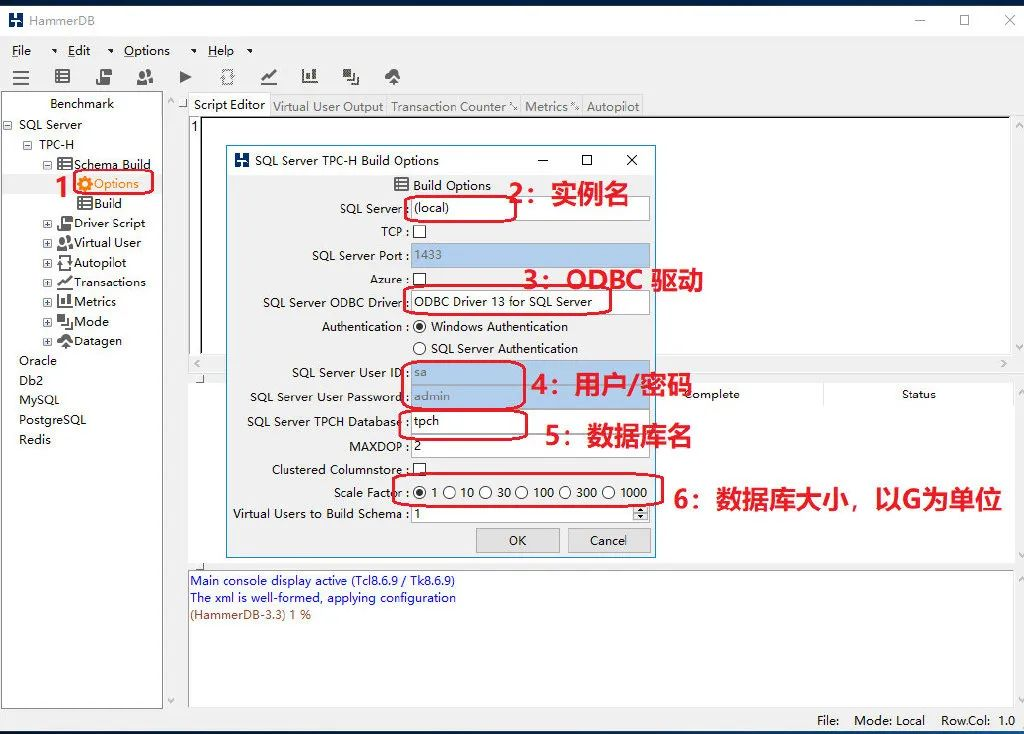
Task: Switch to the Virtual User Output tab
Action: click(x=328, y=106)
